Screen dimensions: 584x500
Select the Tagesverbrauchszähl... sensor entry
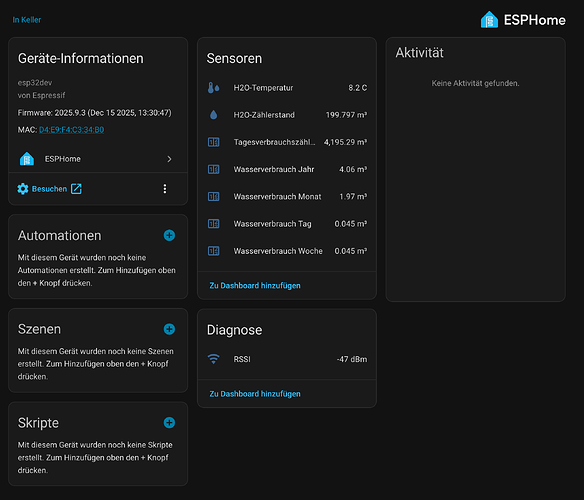pyautogui.click(x=287, y=142)
